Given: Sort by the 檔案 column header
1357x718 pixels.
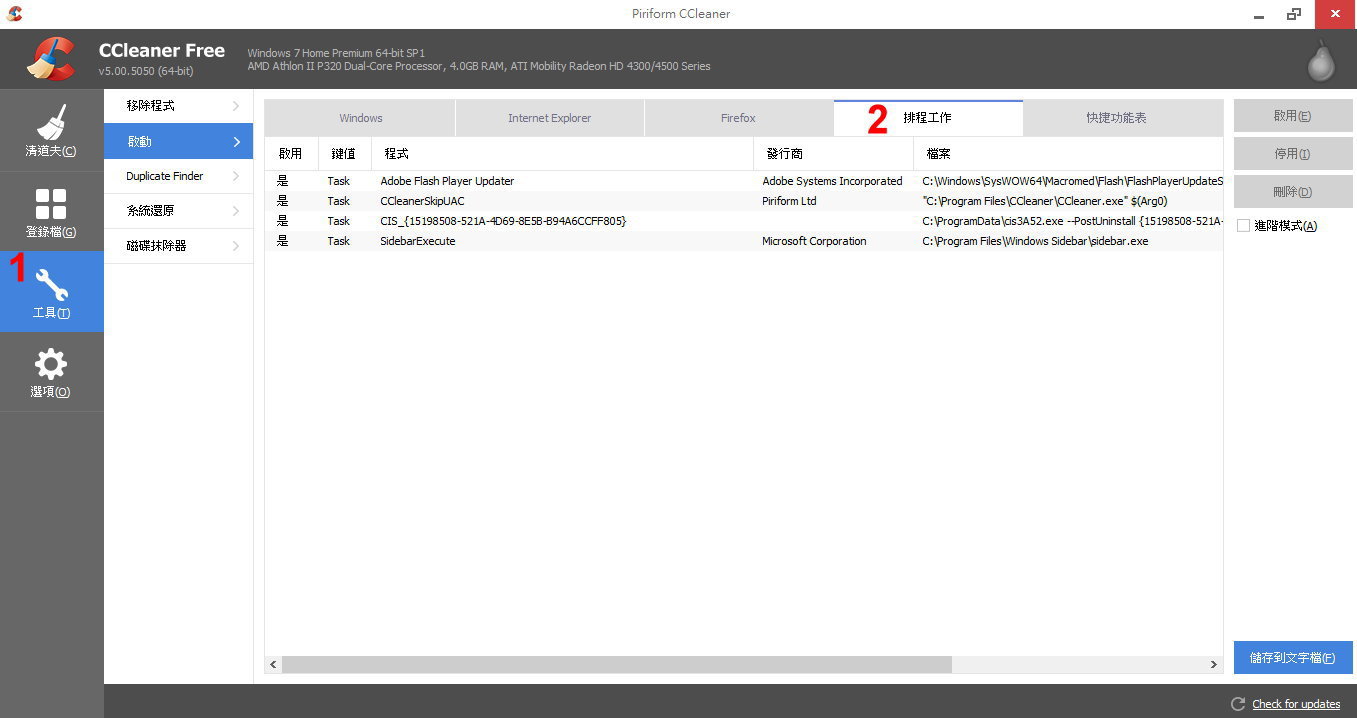Looking at the screenshot, I should point(1068,154).
